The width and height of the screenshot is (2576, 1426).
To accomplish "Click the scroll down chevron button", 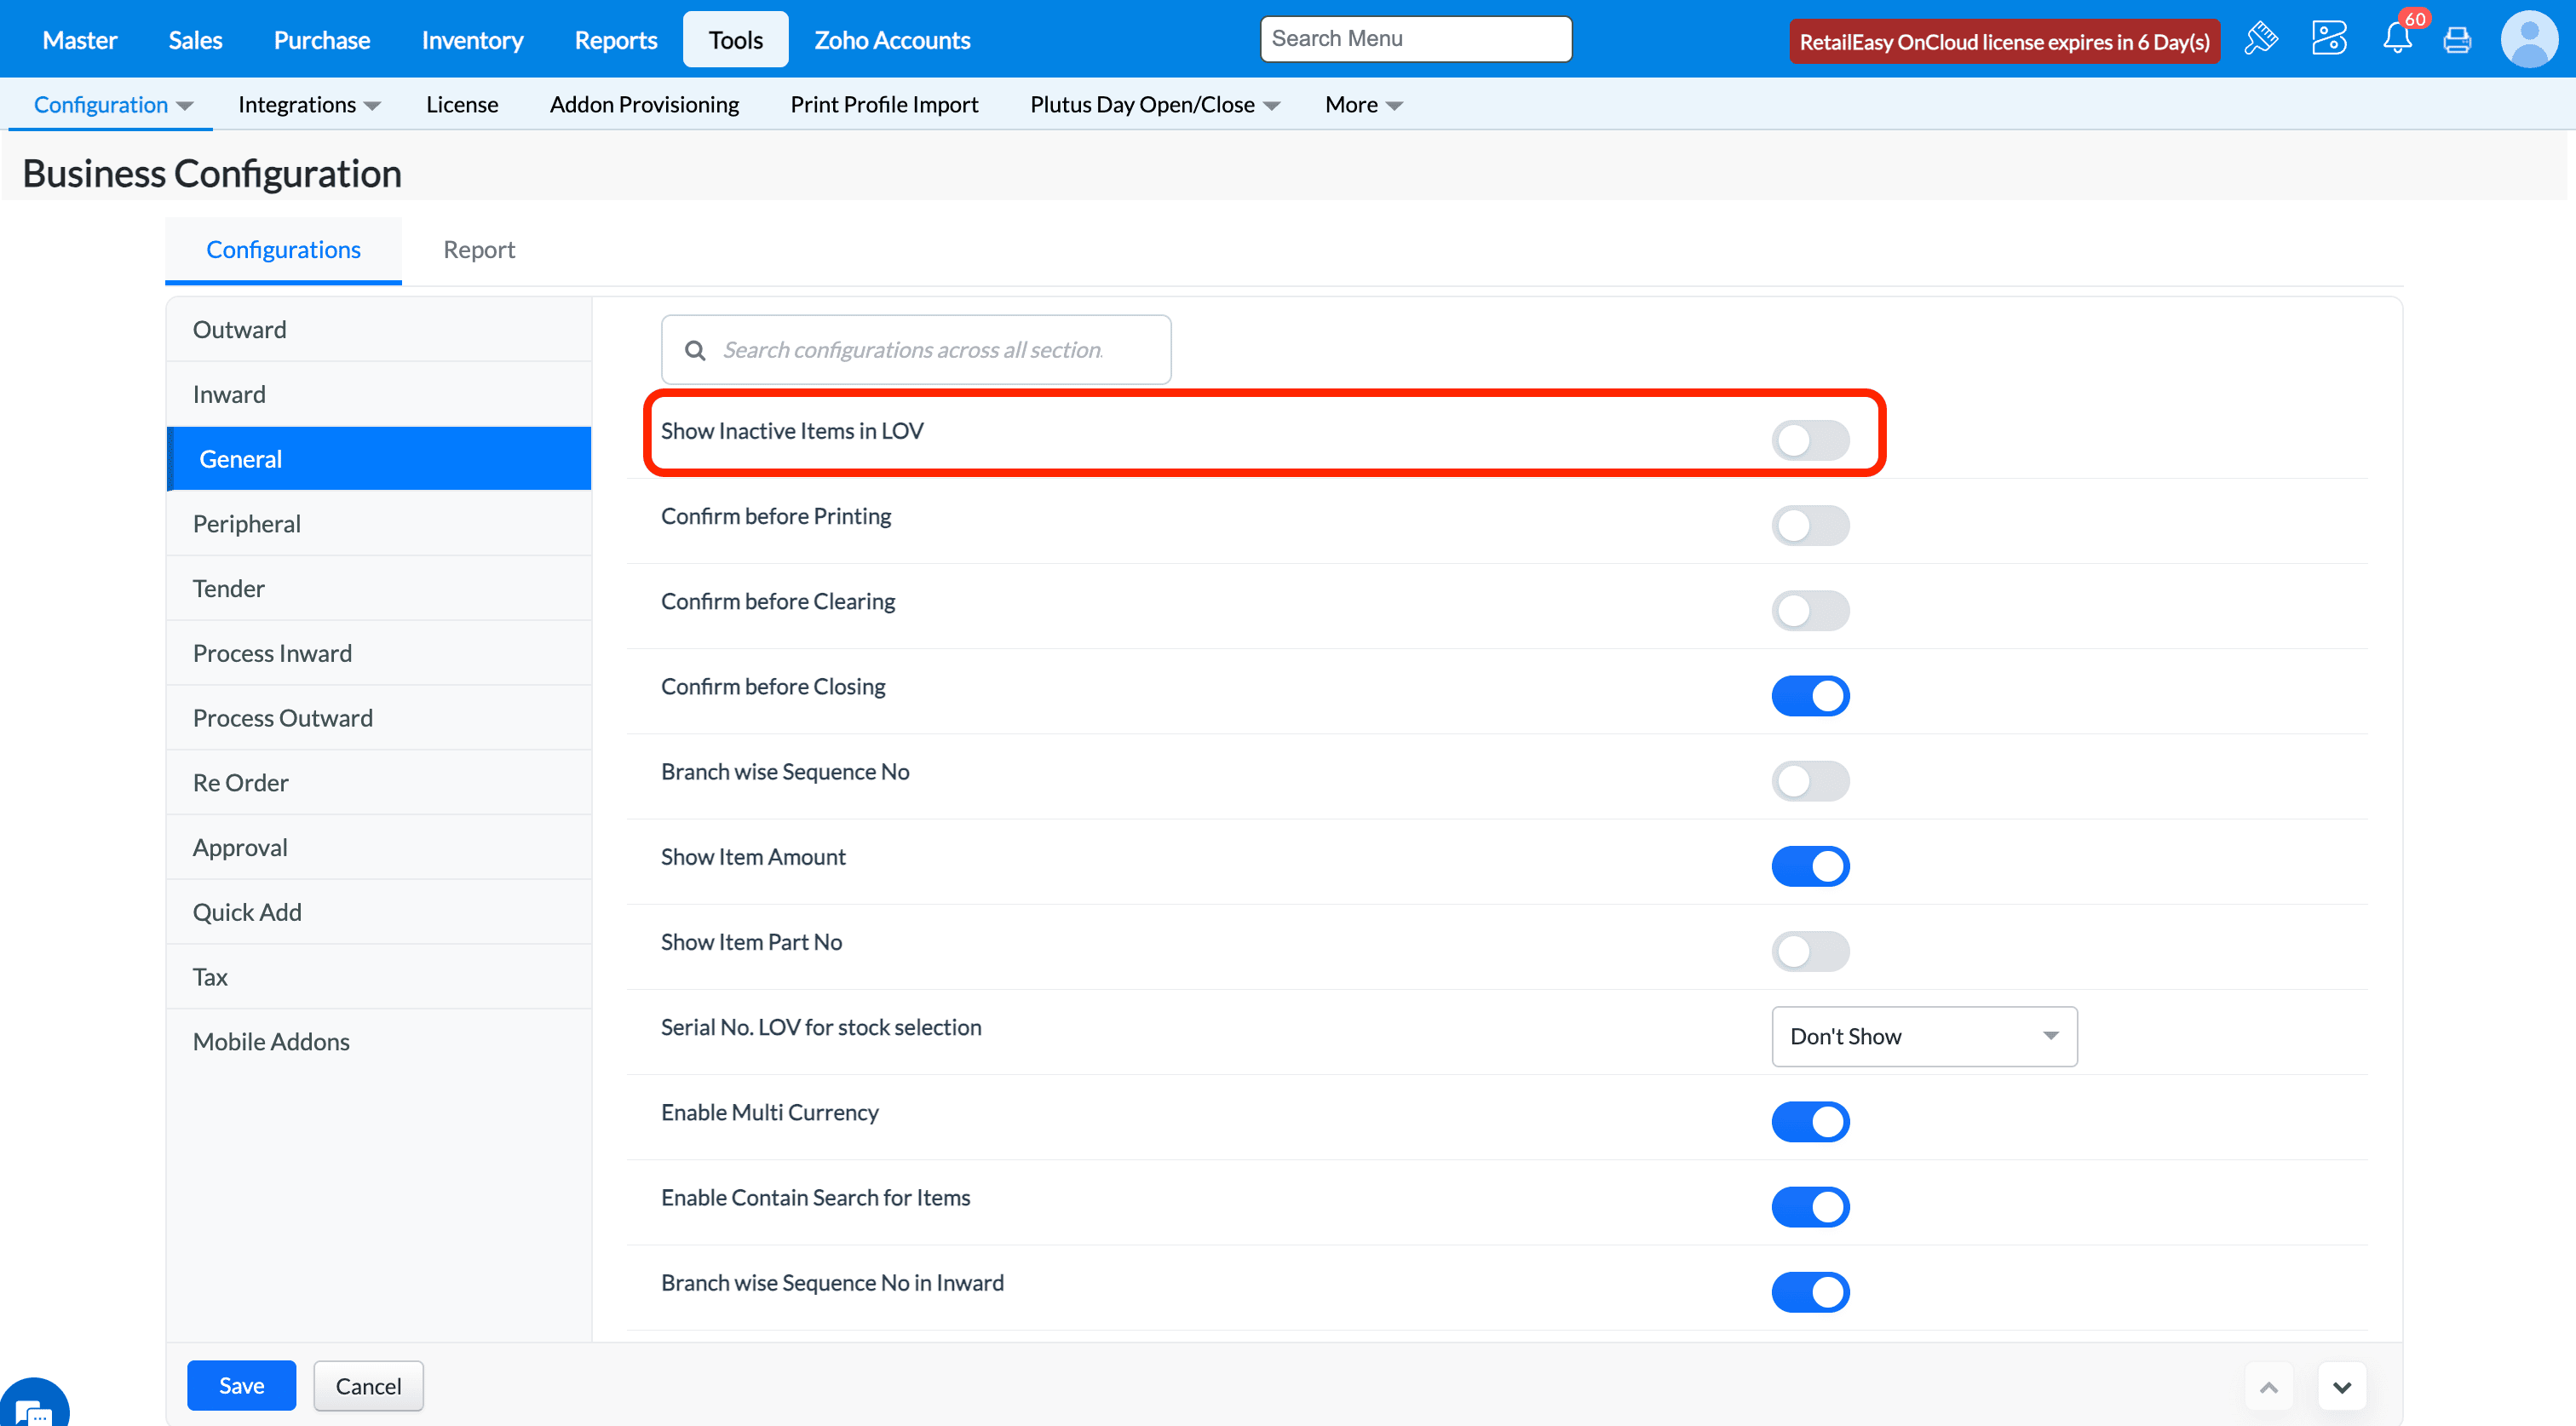I will 2341,1387.
